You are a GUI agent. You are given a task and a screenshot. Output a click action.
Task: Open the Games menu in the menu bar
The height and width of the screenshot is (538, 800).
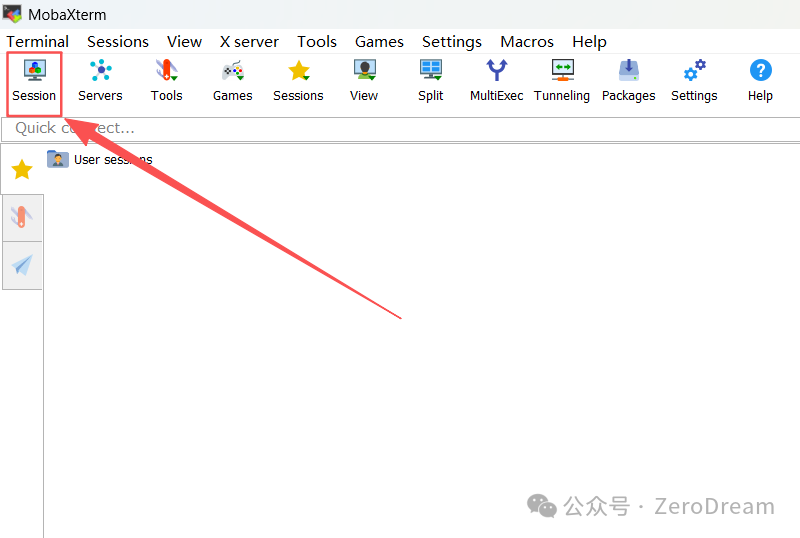(x=379, y=41)
